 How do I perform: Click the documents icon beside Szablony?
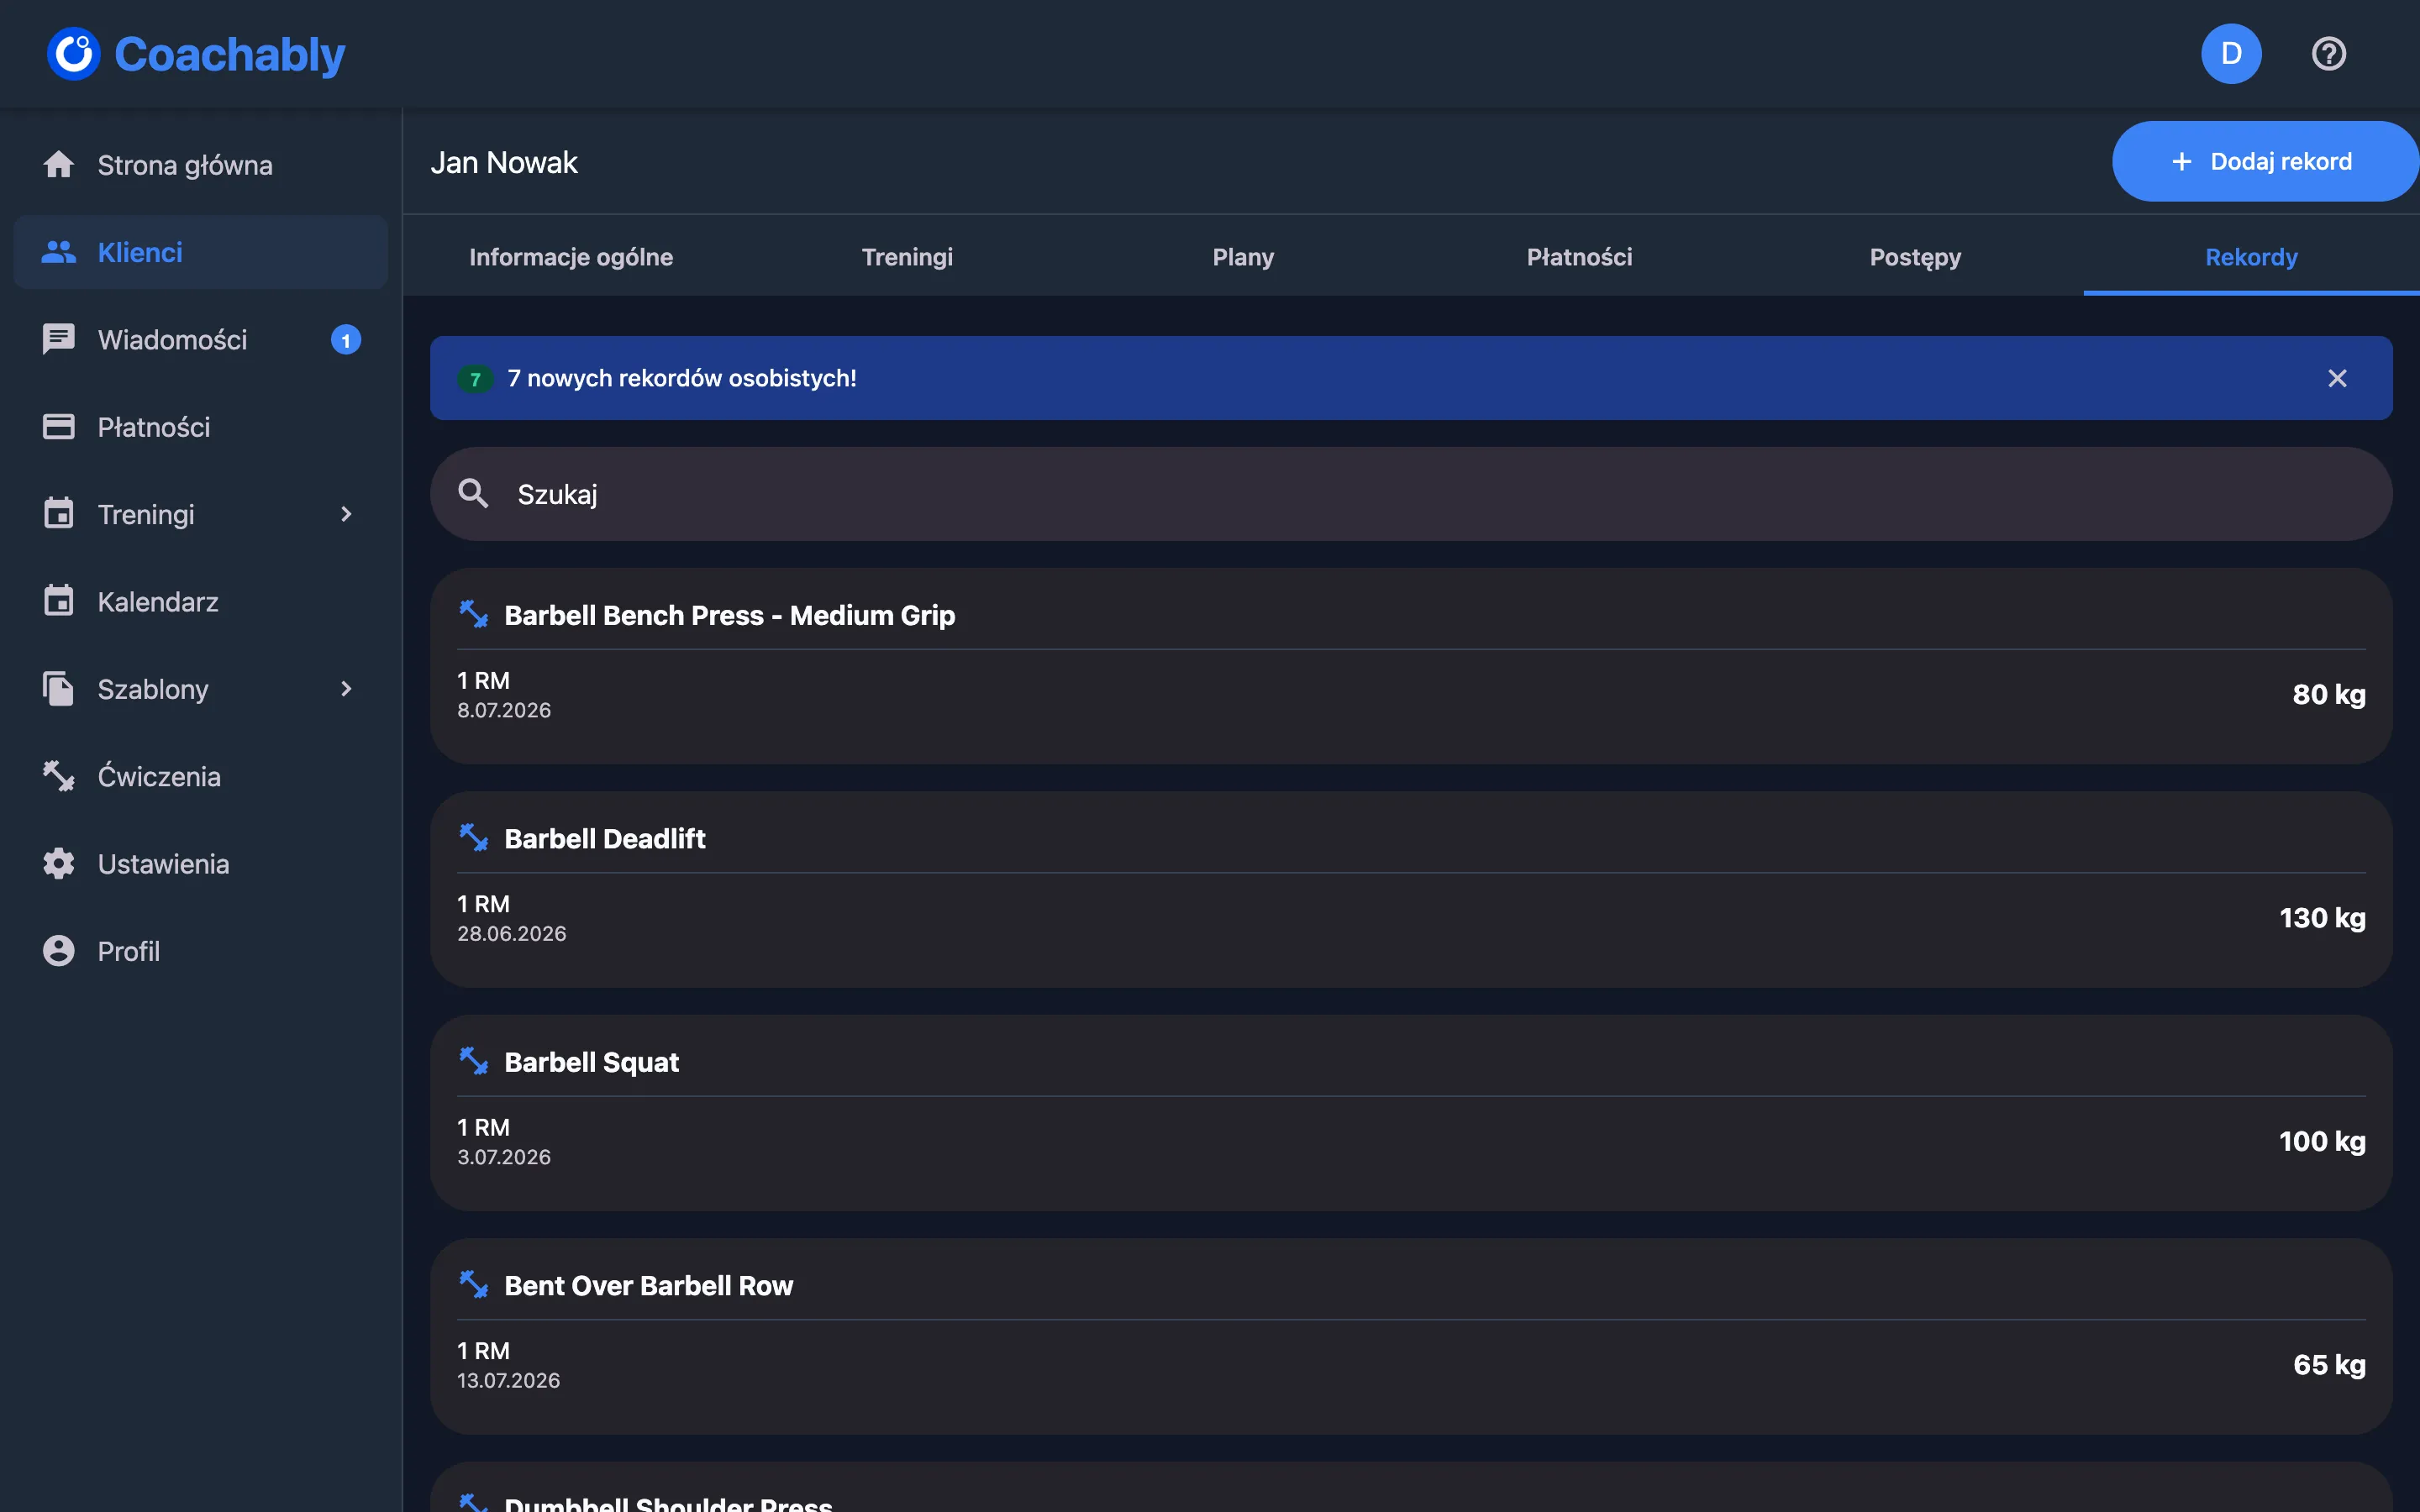(59, 689)
